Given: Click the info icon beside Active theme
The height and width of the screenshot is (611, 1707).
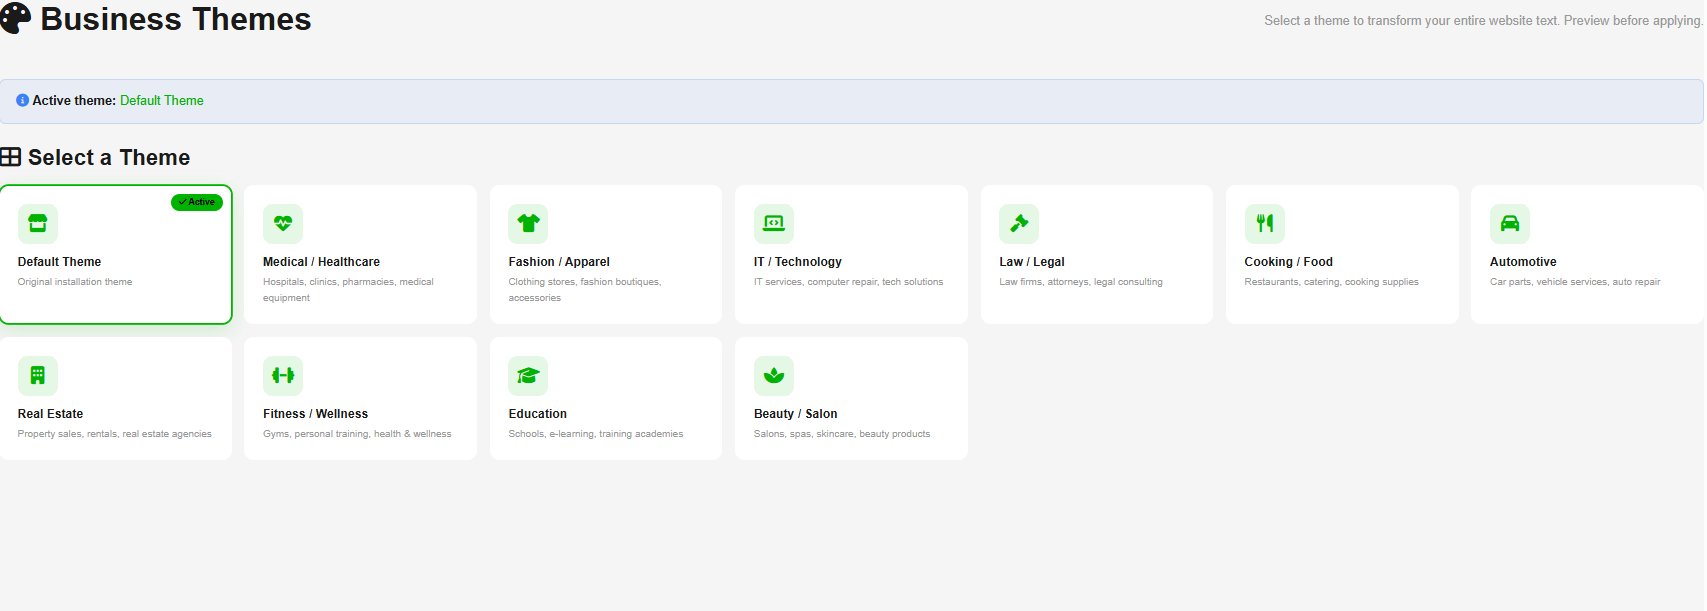Looking at the screenshot, I should 22,101.
